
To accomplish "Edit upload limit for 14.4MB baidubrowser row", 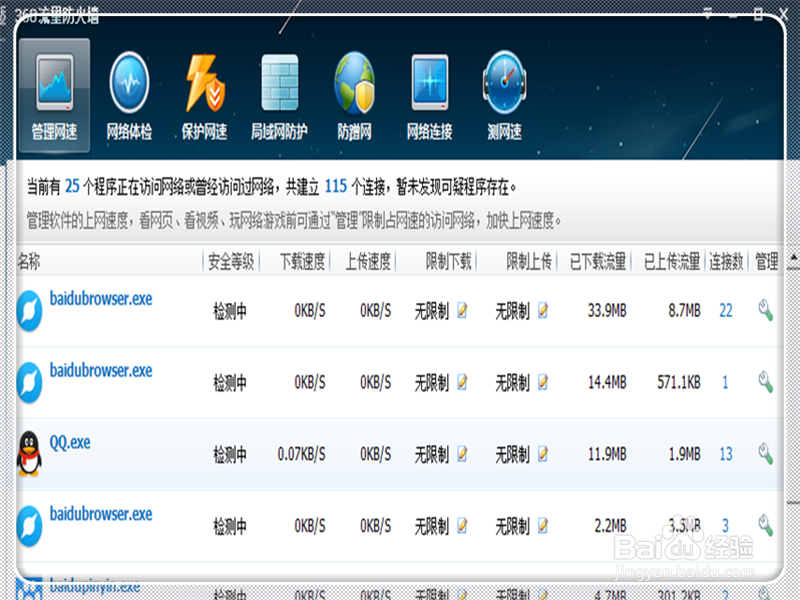I will click(x=543, y=382).
